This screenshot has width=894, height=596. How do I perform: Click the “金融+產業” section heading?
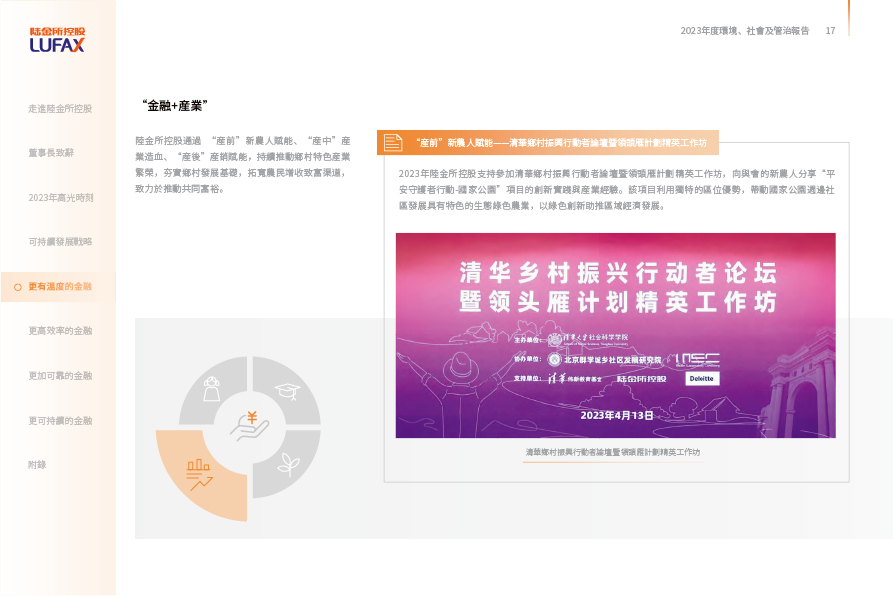pos(175,105)
